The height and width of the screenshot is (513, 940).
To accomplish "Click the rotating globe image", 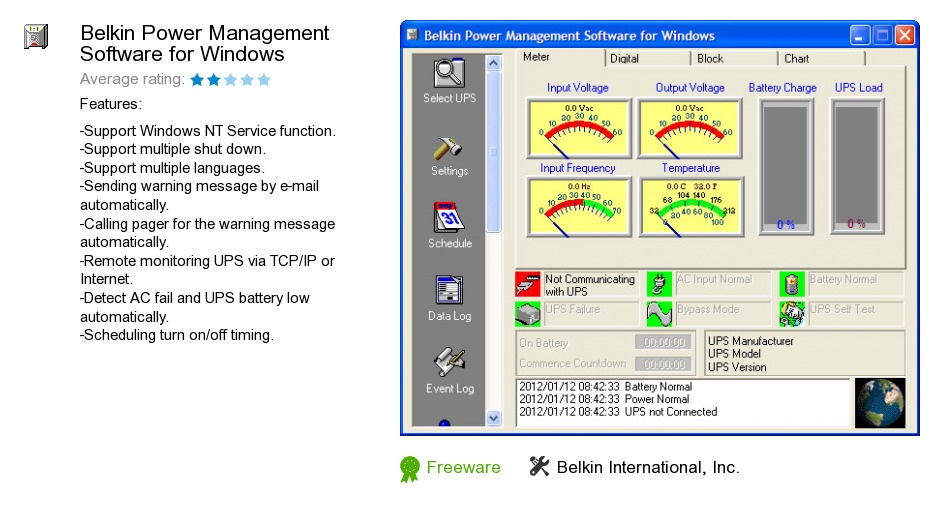I will click(x=879, y=403).
